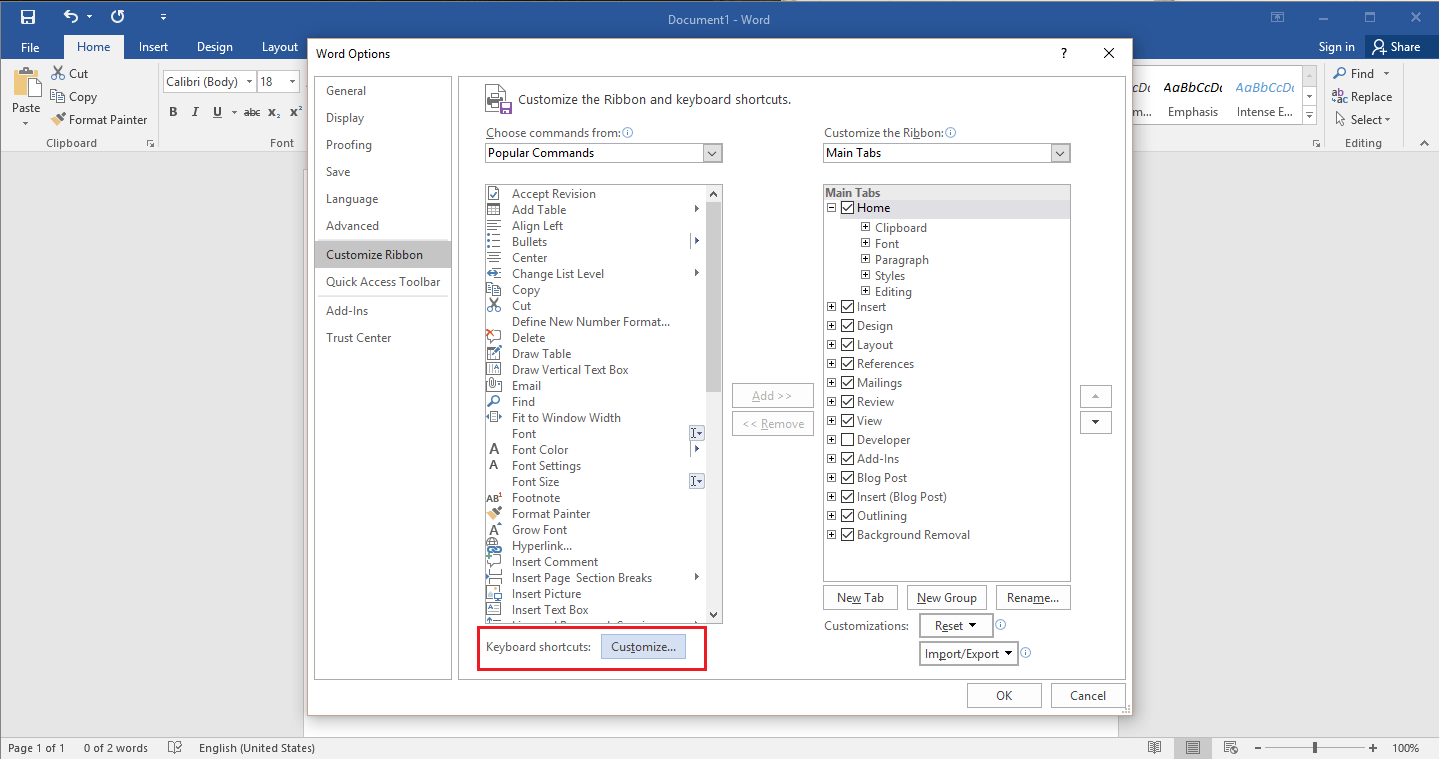Click the Format Painter brush in ribbon

(58, 120)
